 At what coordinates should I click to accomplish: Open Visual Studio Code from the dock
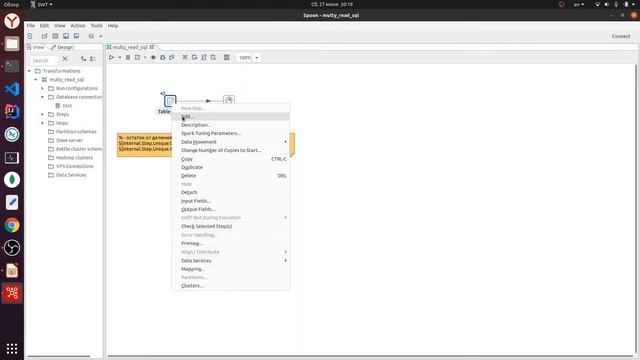click(12, 89)
